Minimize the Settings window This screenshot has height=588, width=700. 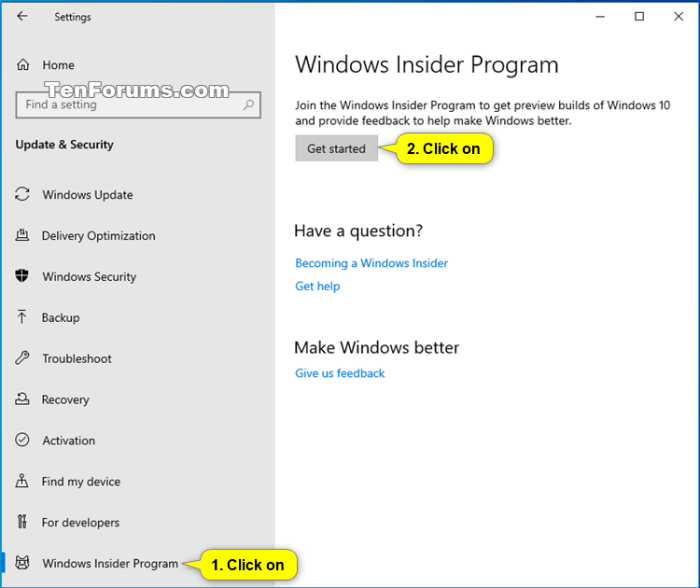click(x=600, y=17)
